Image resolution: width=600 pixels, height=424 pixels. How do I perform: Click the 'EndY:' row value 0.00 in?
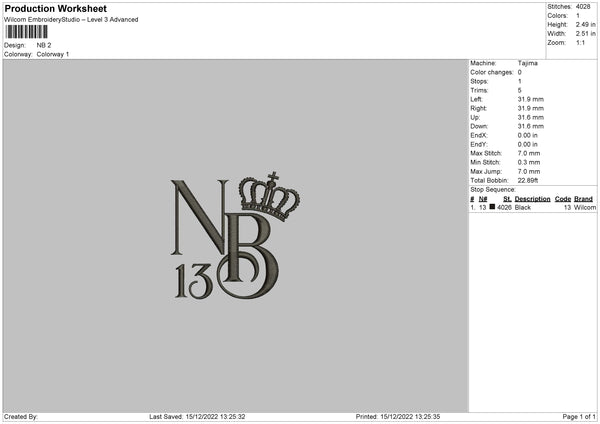(528, 145)
